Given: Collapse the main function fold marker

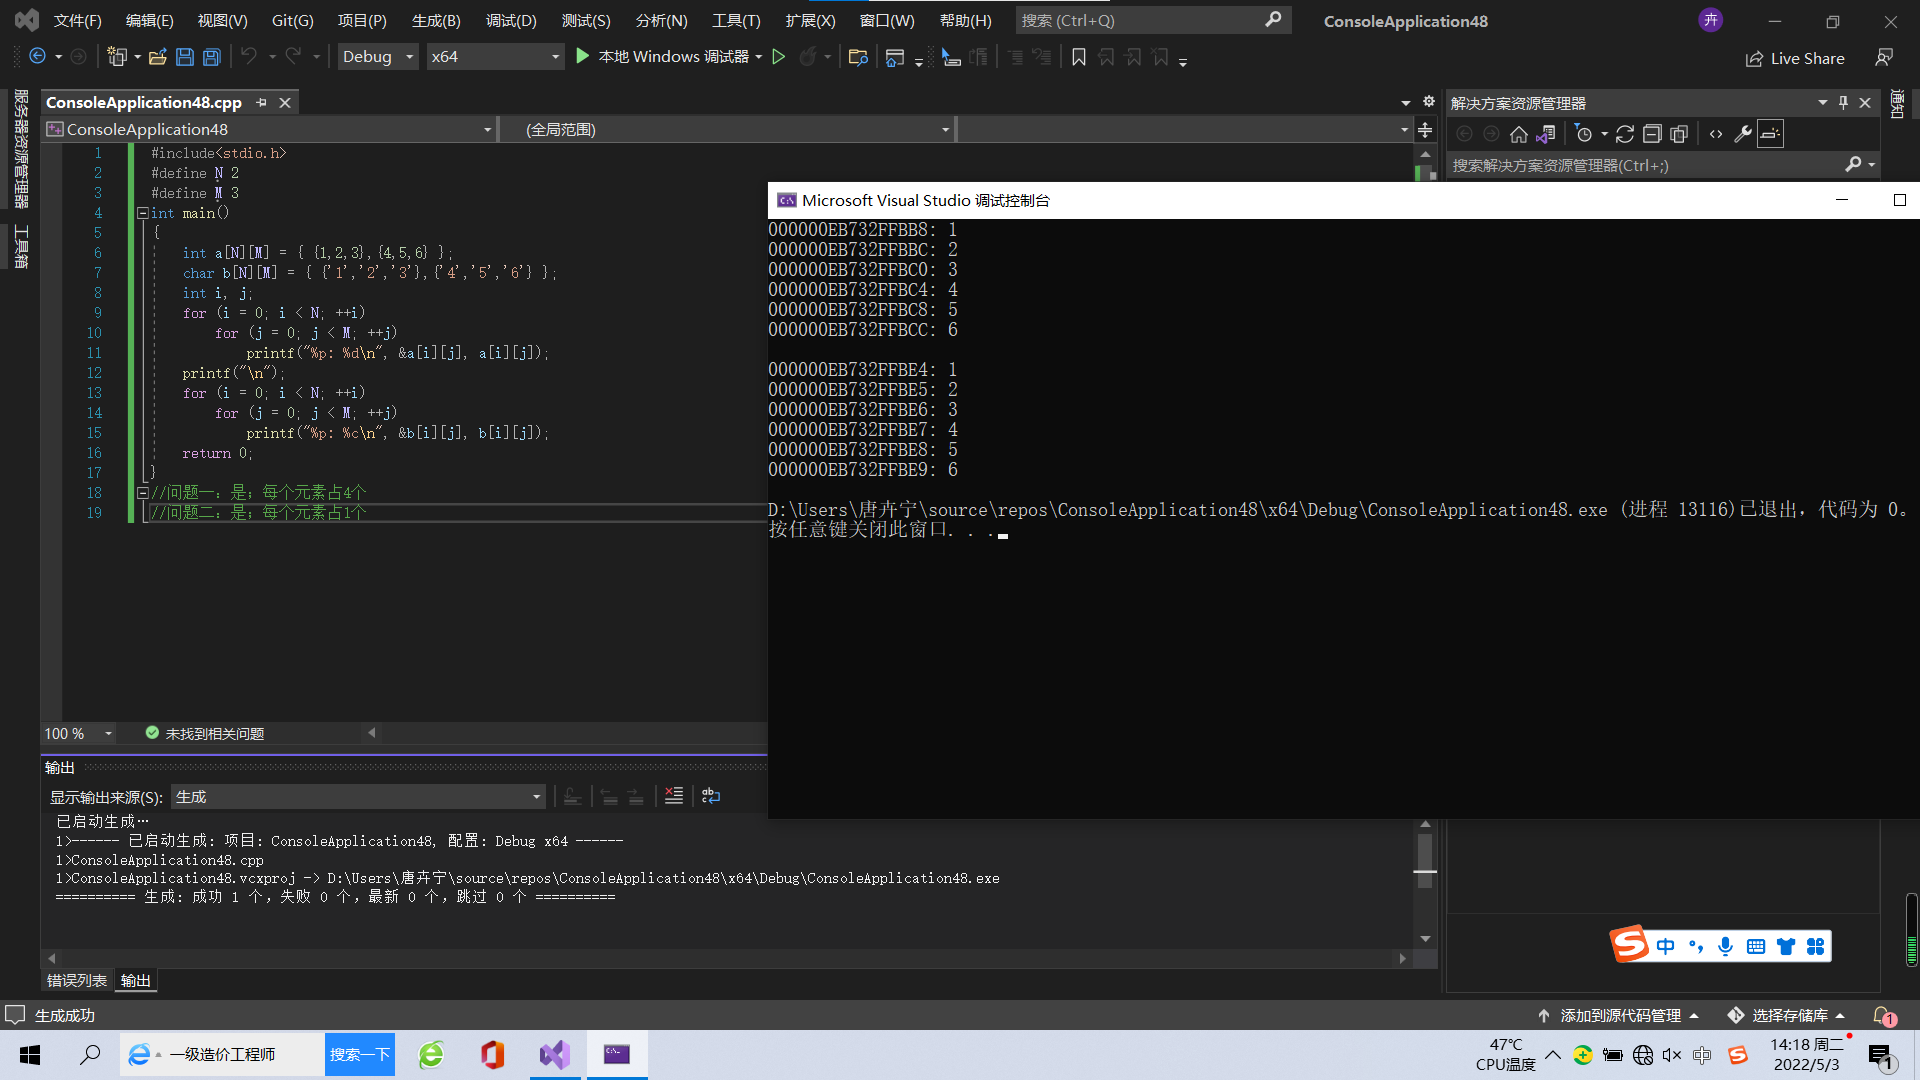Looking at the screenshot, I should point(143,213).
